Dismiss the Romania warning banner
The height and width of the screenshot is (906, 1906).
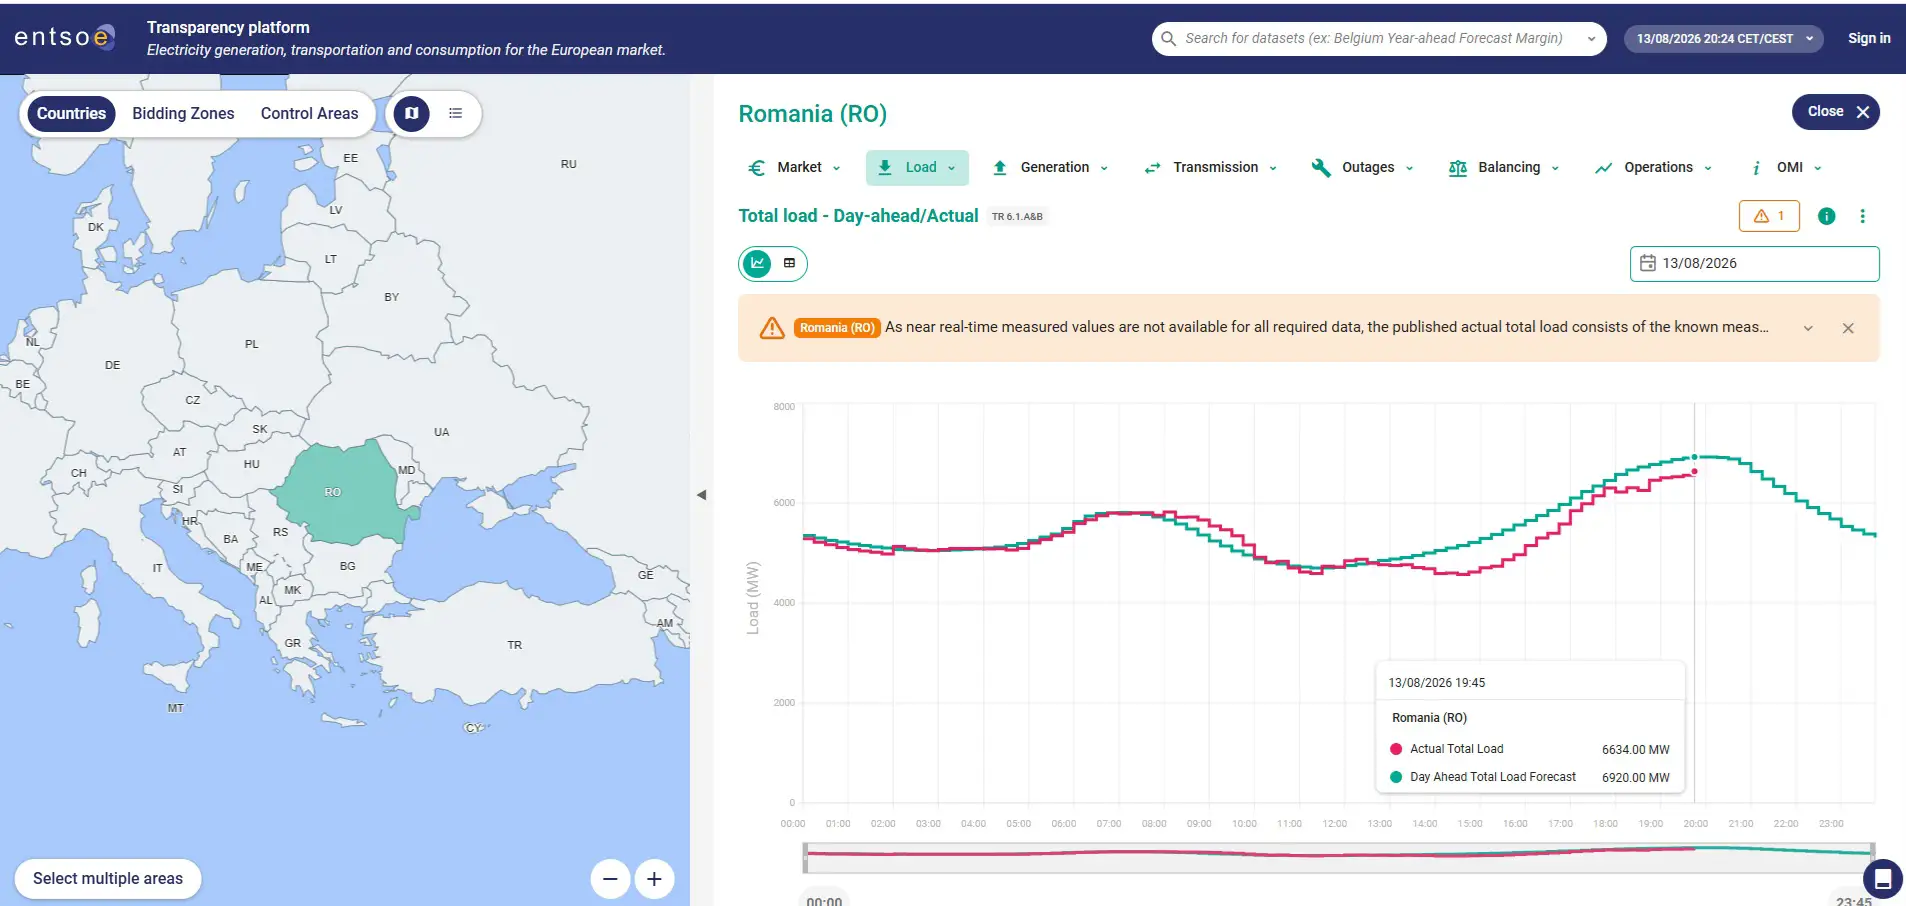1848,328
